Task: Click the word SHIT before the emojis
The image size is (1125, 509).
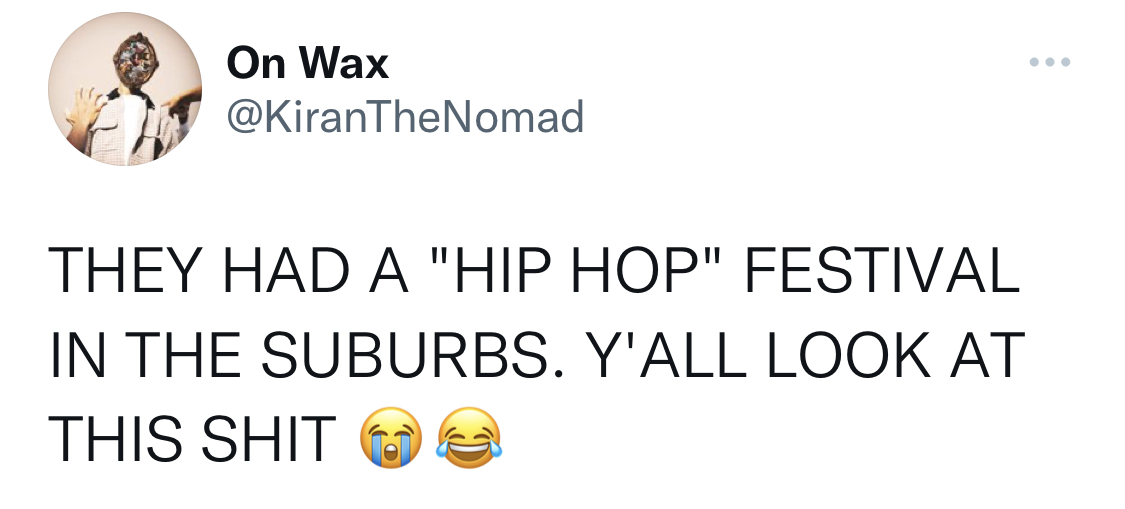Action: [x=269, y=439]
